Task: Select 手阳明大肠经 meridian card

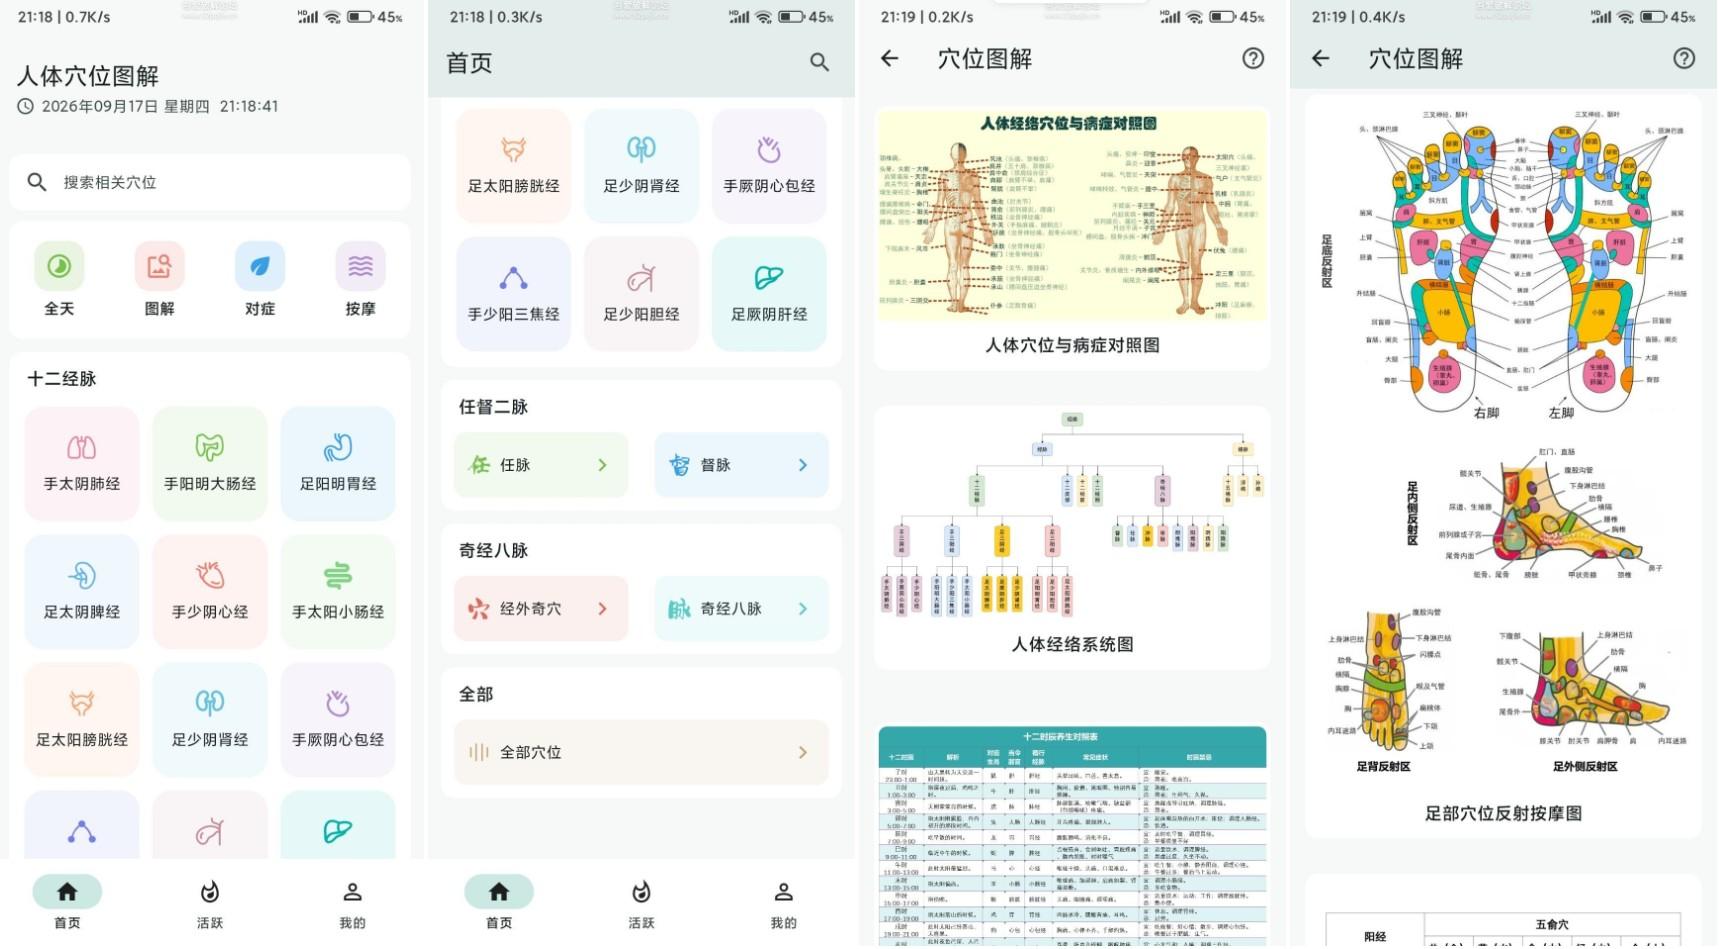Action: pyautogui.click(x=210, y=463)
